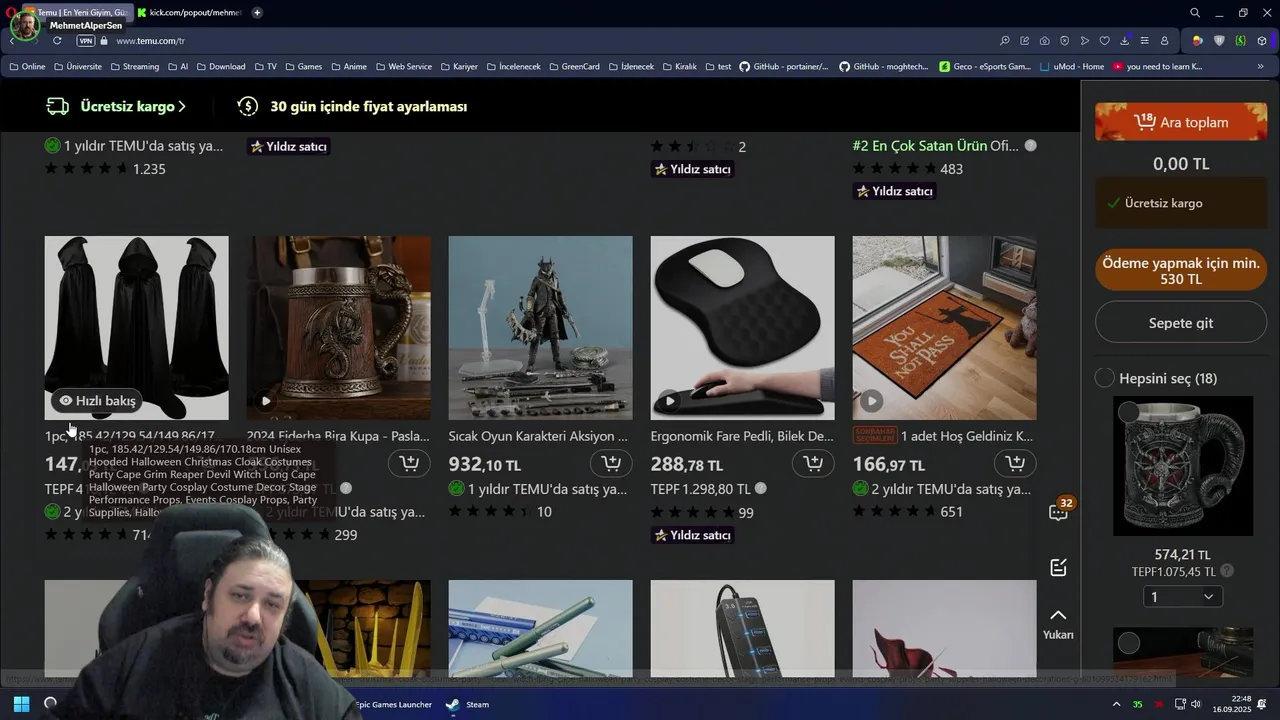Open the Online bookmarks folder
The height and width of the screenshot is (720, 1280).
(27, 67)
